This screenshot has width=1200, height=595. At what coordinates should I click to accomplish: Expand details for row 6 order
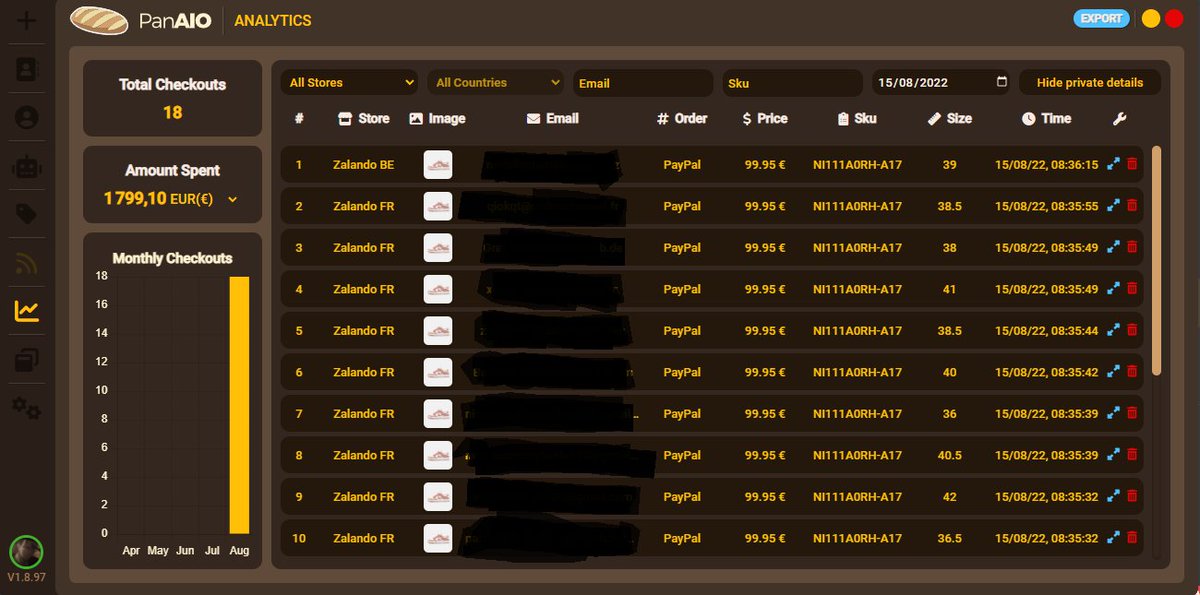pos(1113,372)
